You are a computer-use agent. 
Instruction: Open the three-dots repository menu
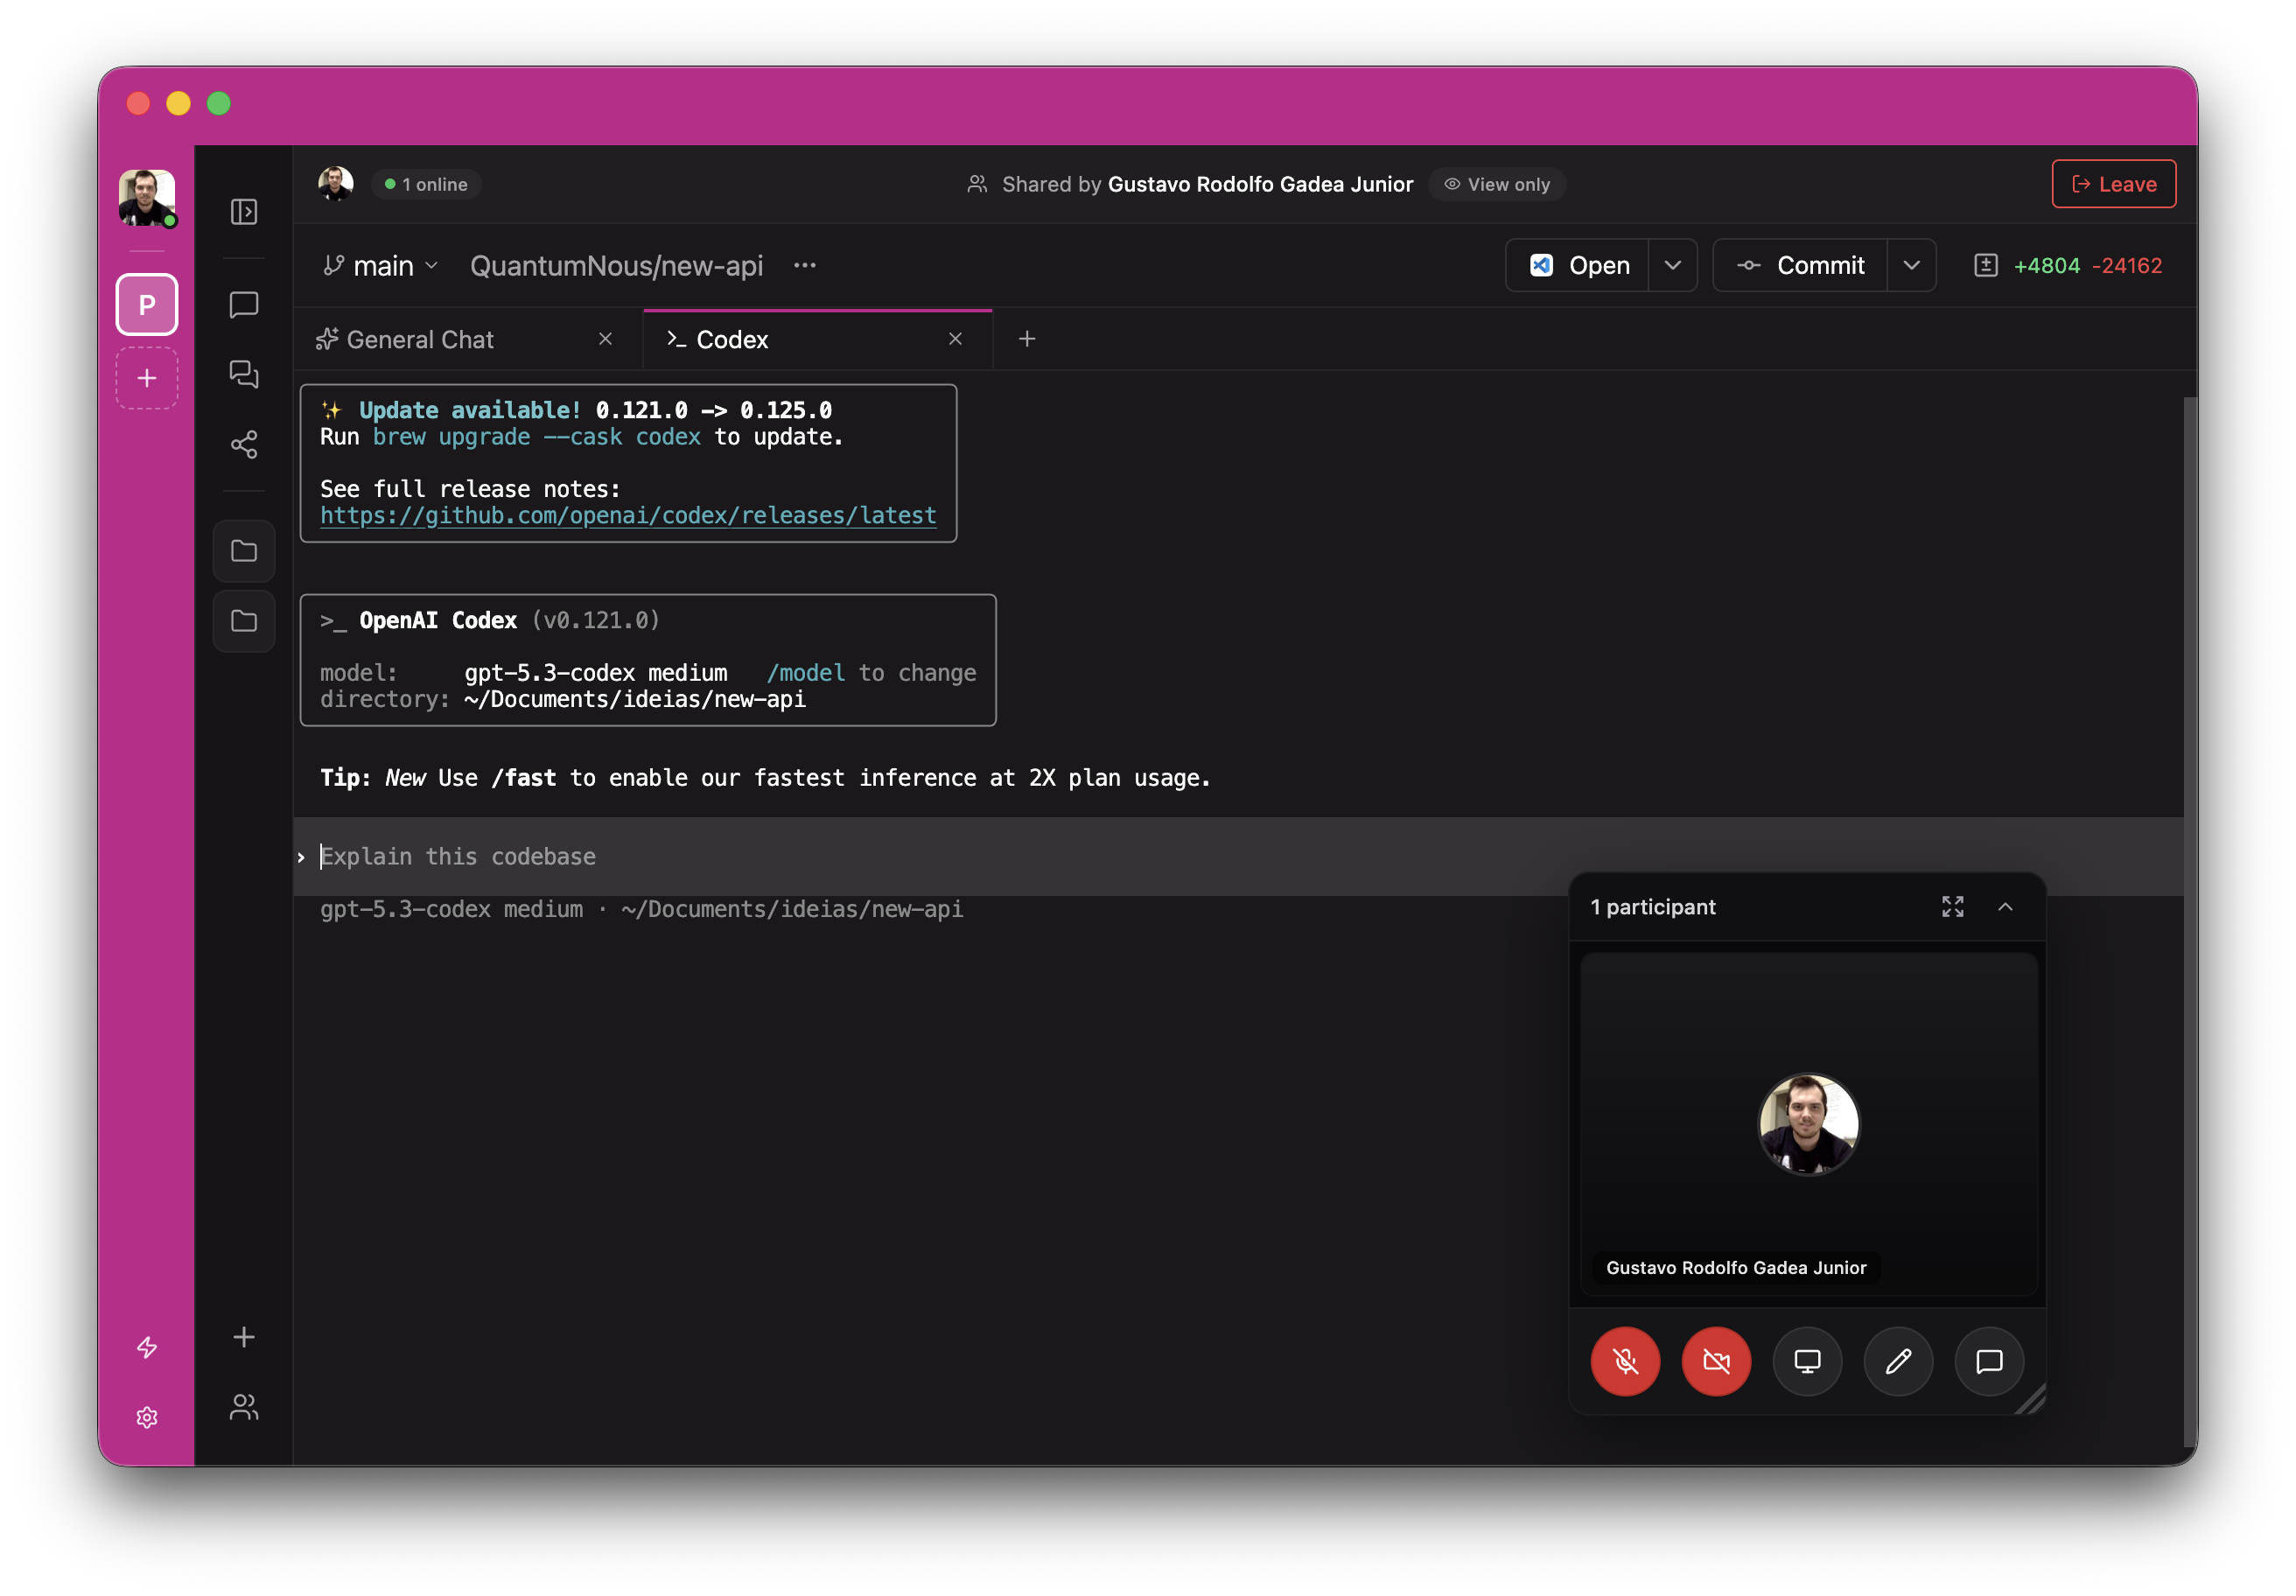(805, 265)
